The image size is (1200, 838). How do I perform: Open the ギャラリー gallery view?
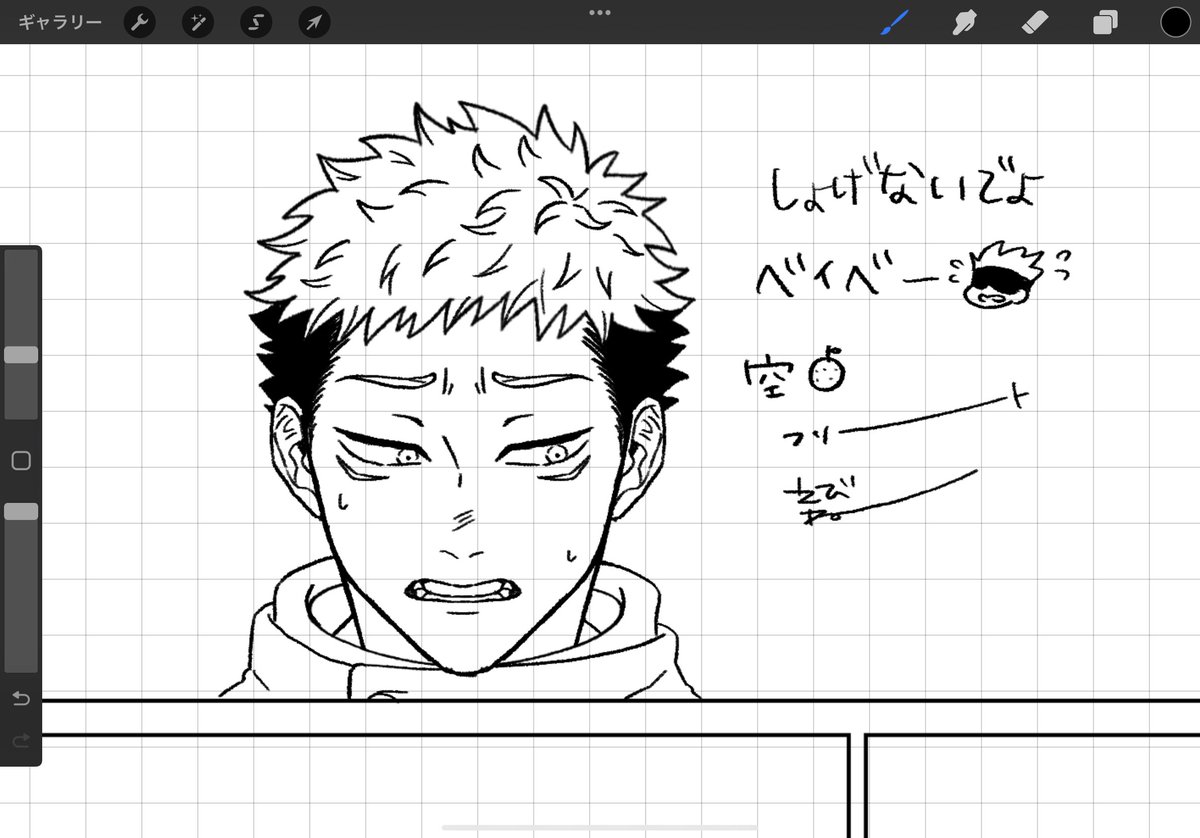click(x=60, y=22)
